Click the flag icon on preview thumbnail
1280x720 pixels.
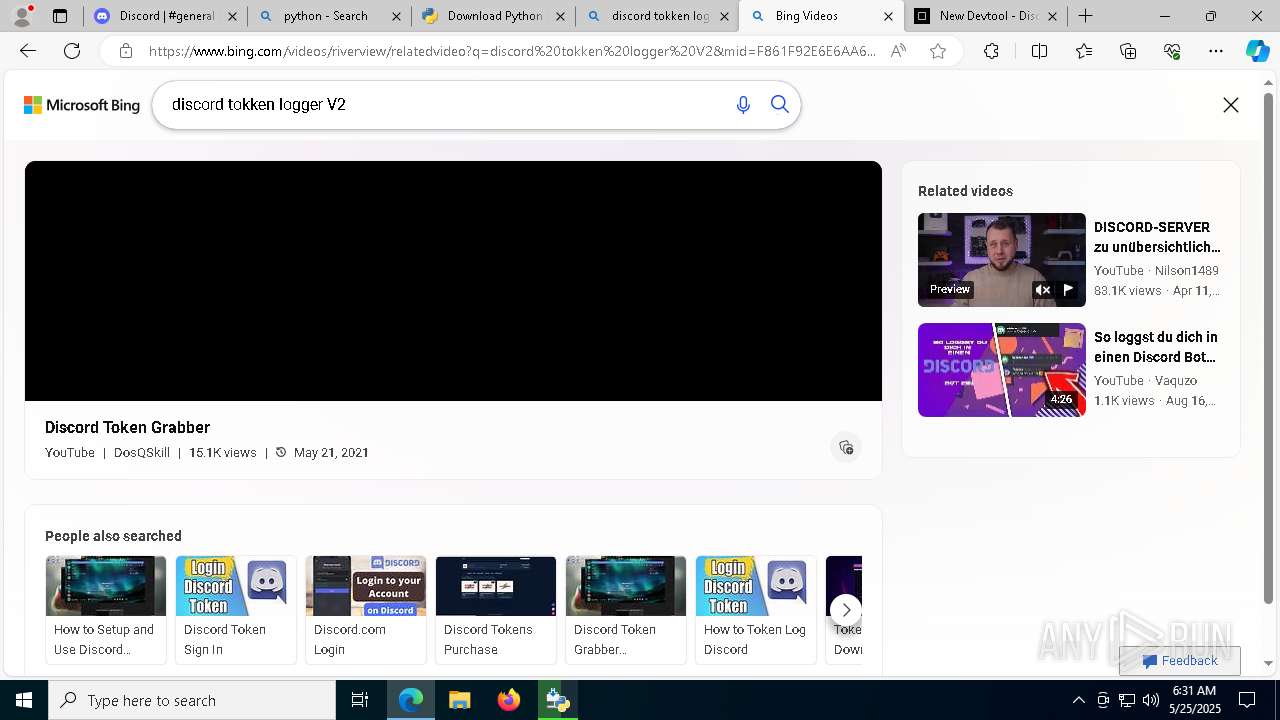(x=1068, y=289)
